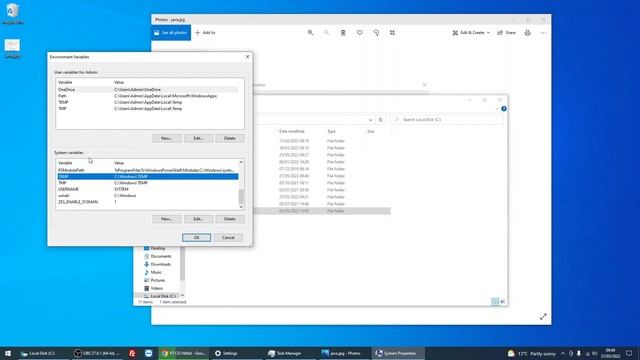Click the delete trash icon in Photos

click(343, 33)
